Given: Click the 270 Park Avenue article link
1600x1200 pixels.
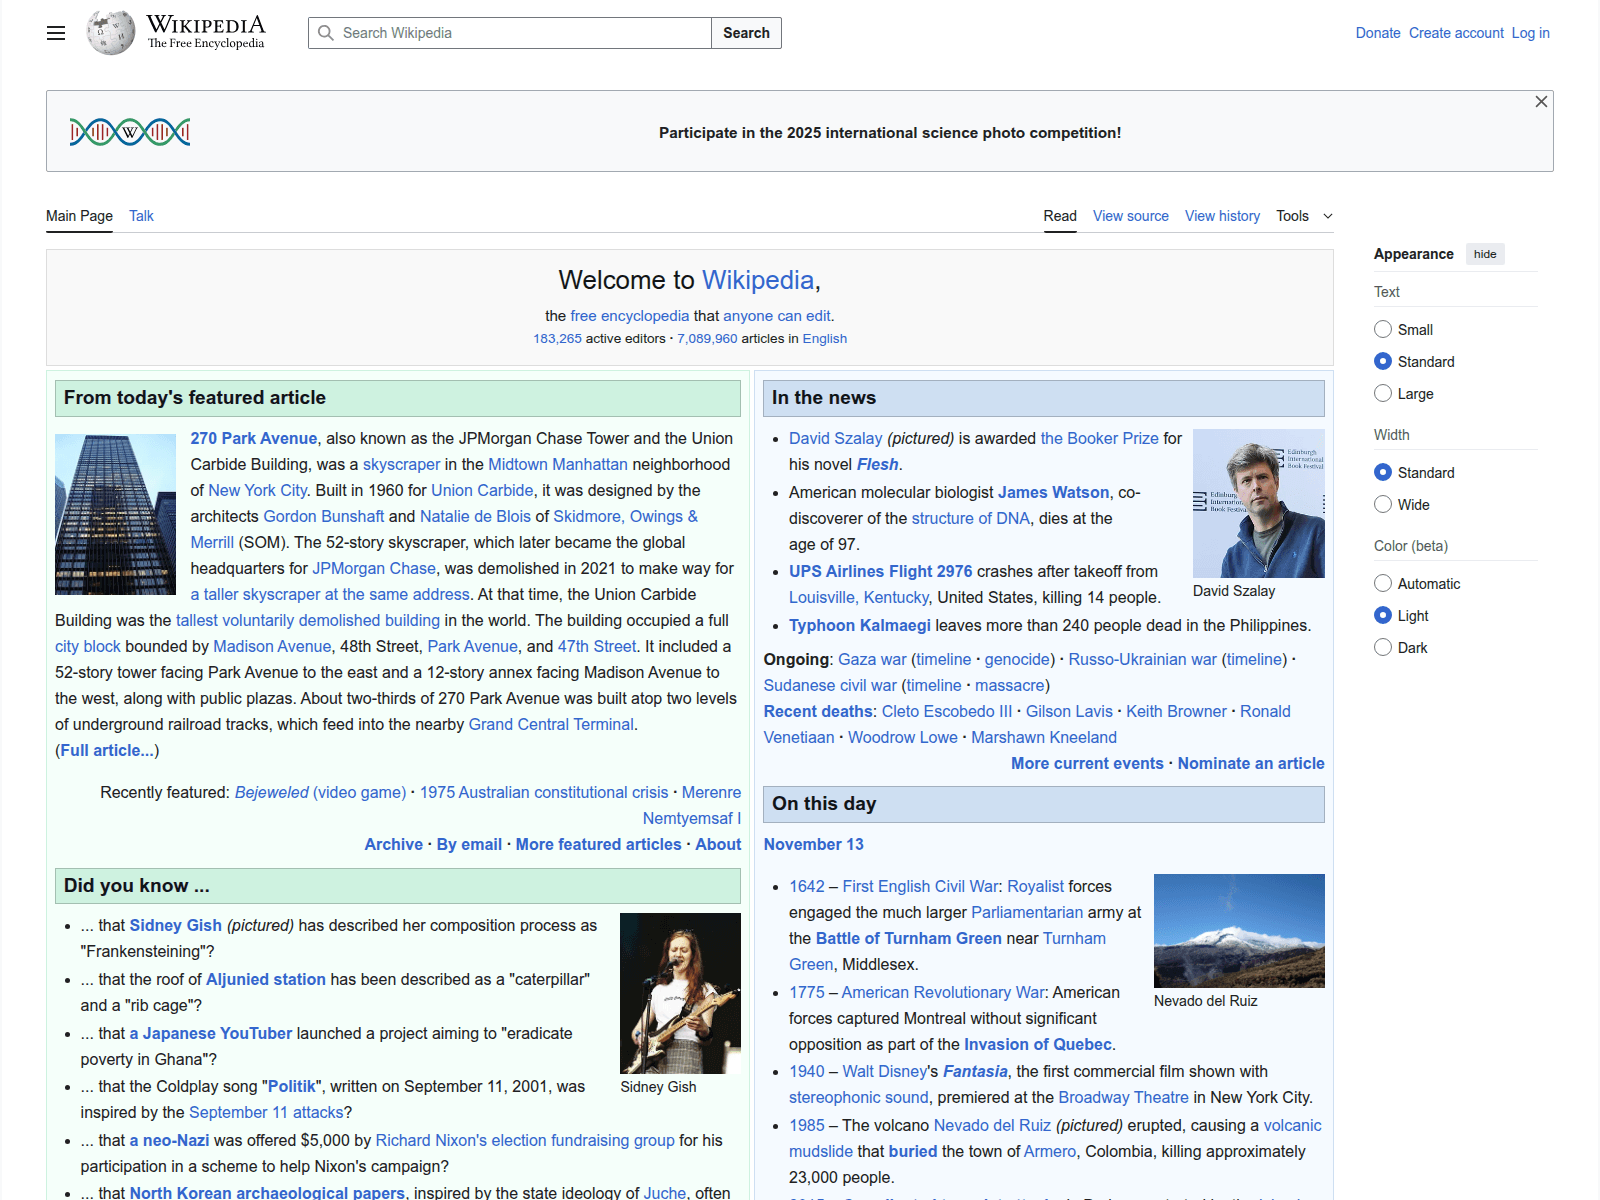Looking at the screenshot, I should [x=254, y=438].
